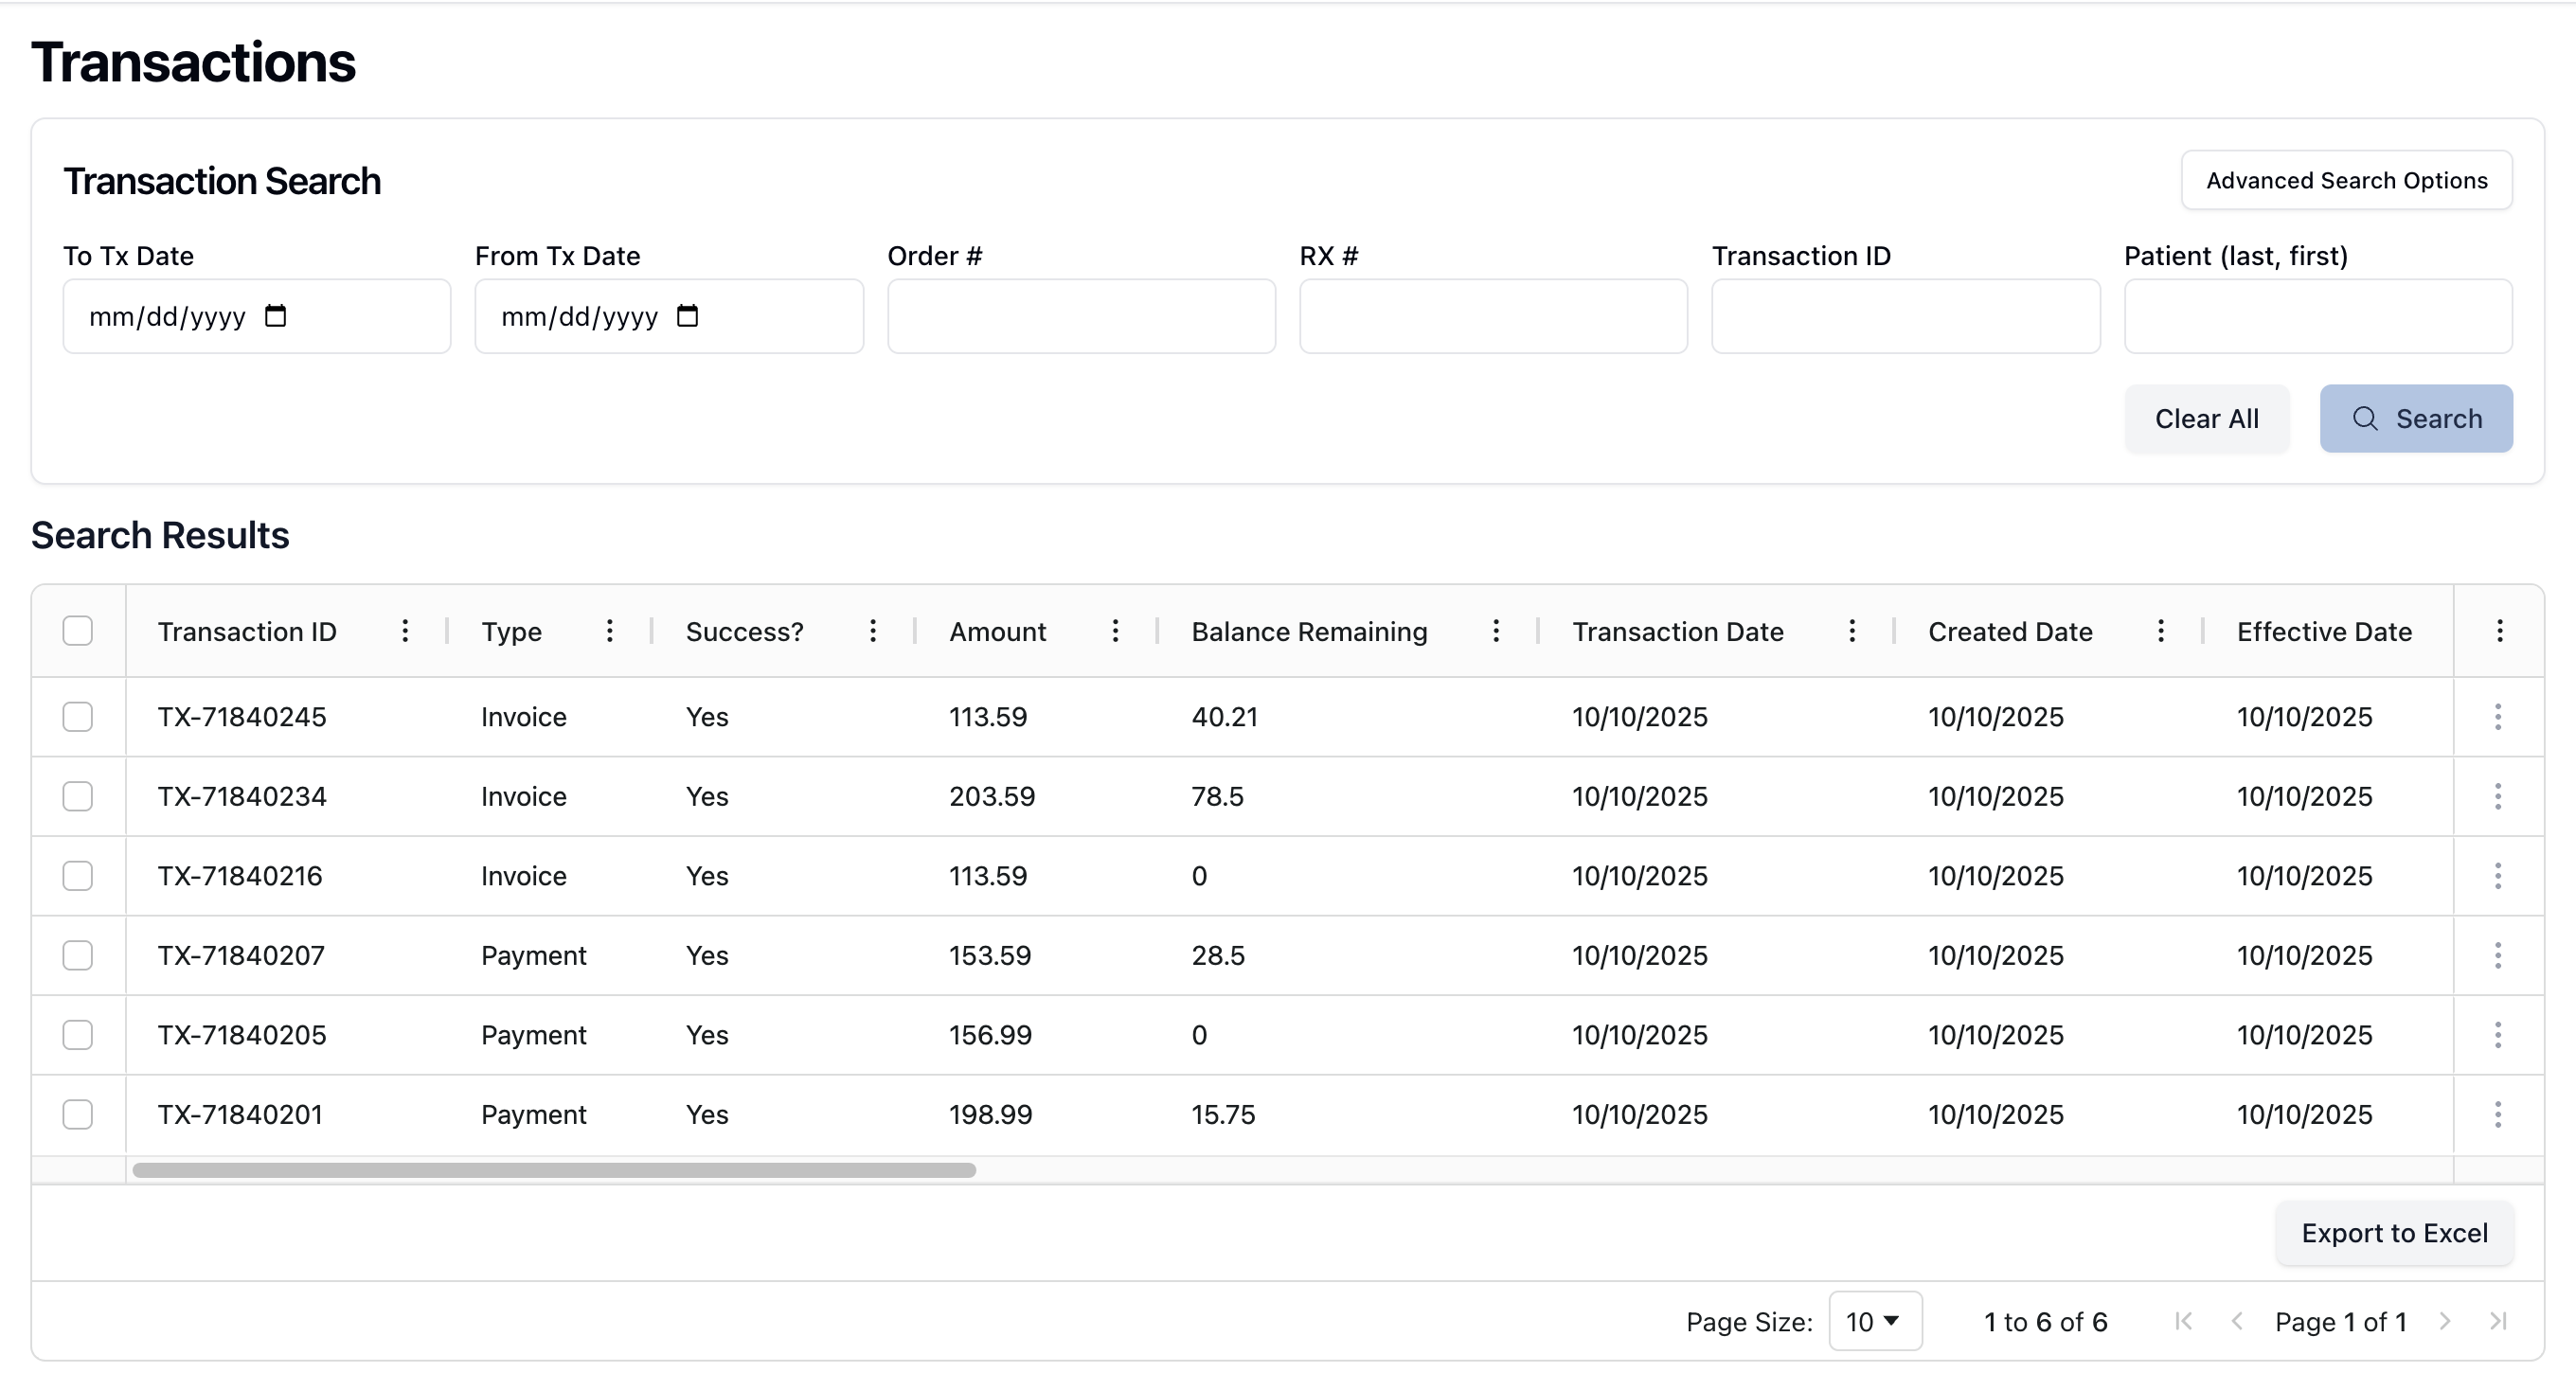Sort by Transaction Date column header
The width and height of the screenshot is (2576, 1390).
tap(1677, 631)
